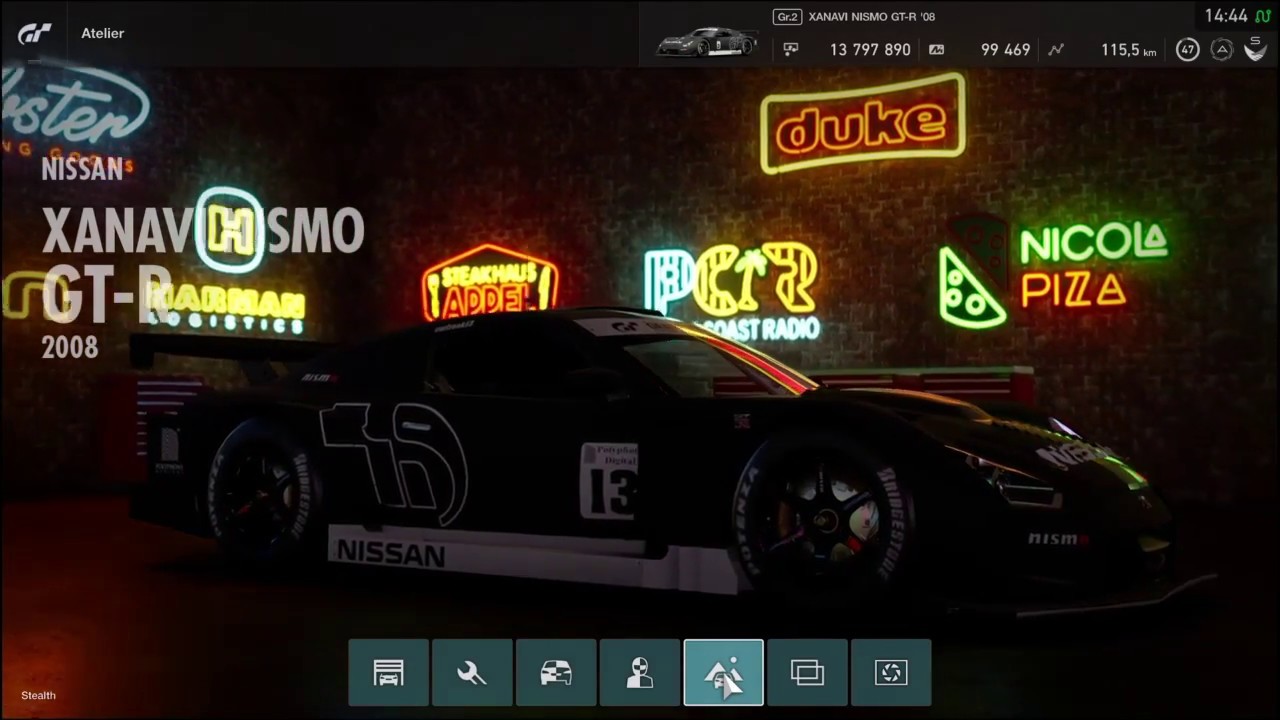The image size is (1280, 720).
Task: Click the '99 469' points value
Action: [x=1005, y=49]
